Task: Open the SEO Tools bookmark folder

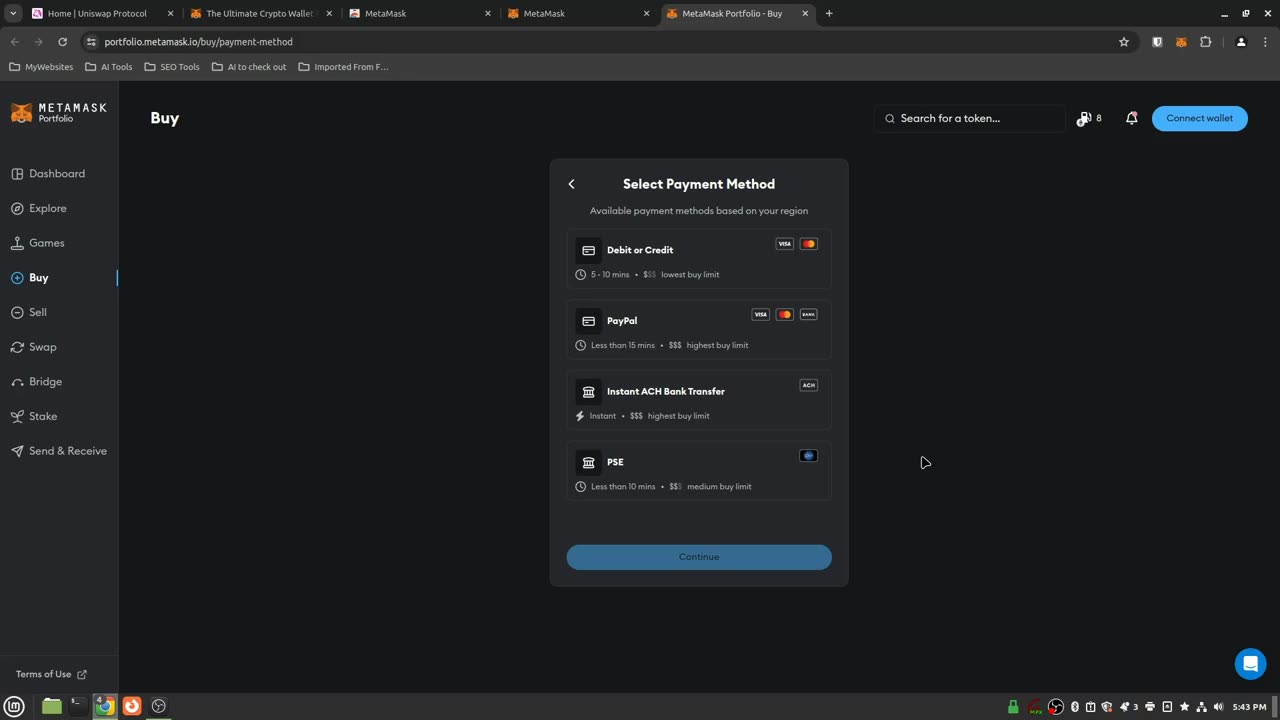Action: point(172,67)
